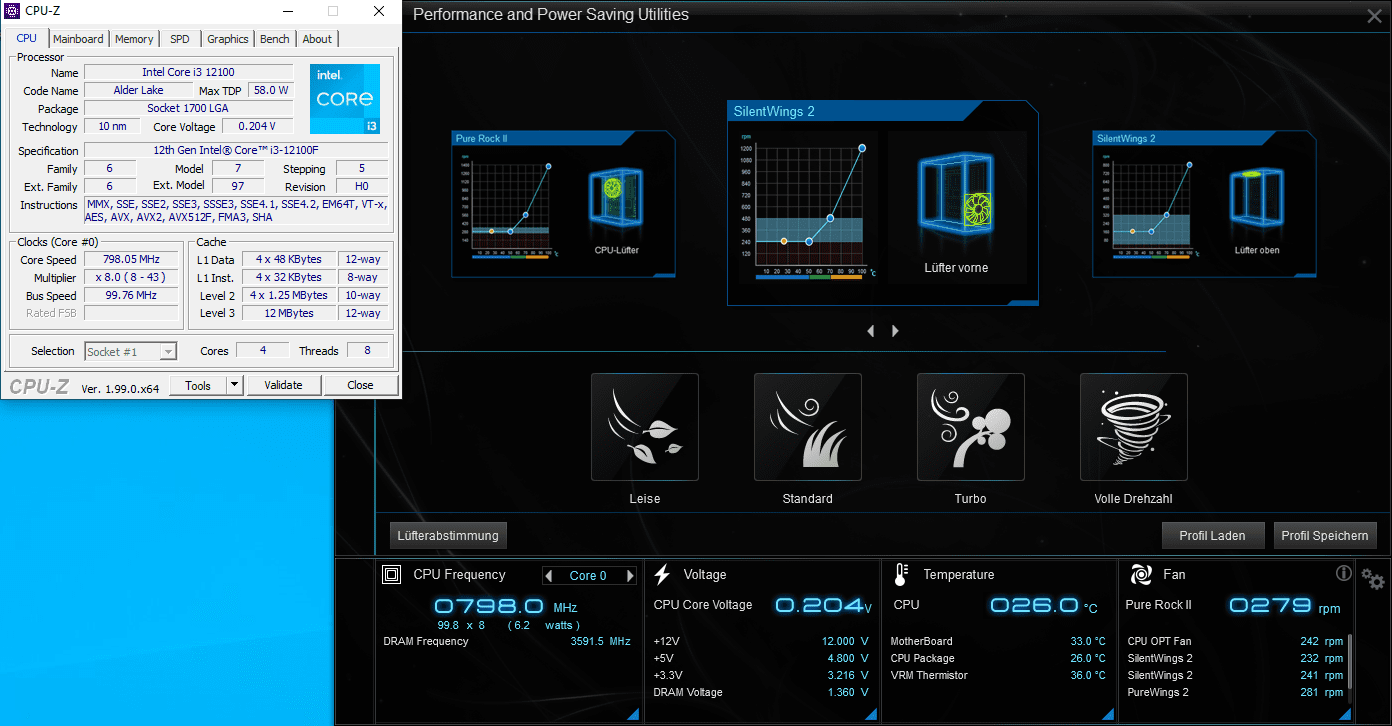The width and height of the screenshot is (1392, 726).
Task: Open the info icon in Fan panel
Action: [1344, 574]
